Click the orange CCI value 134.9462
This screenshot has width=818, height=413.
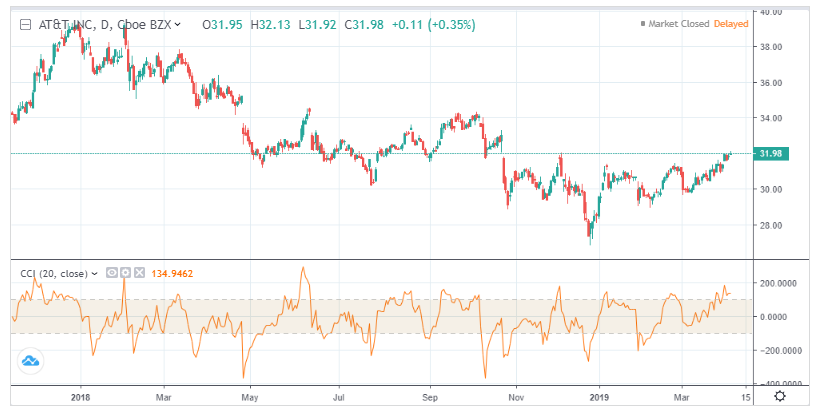pos(173,273)
